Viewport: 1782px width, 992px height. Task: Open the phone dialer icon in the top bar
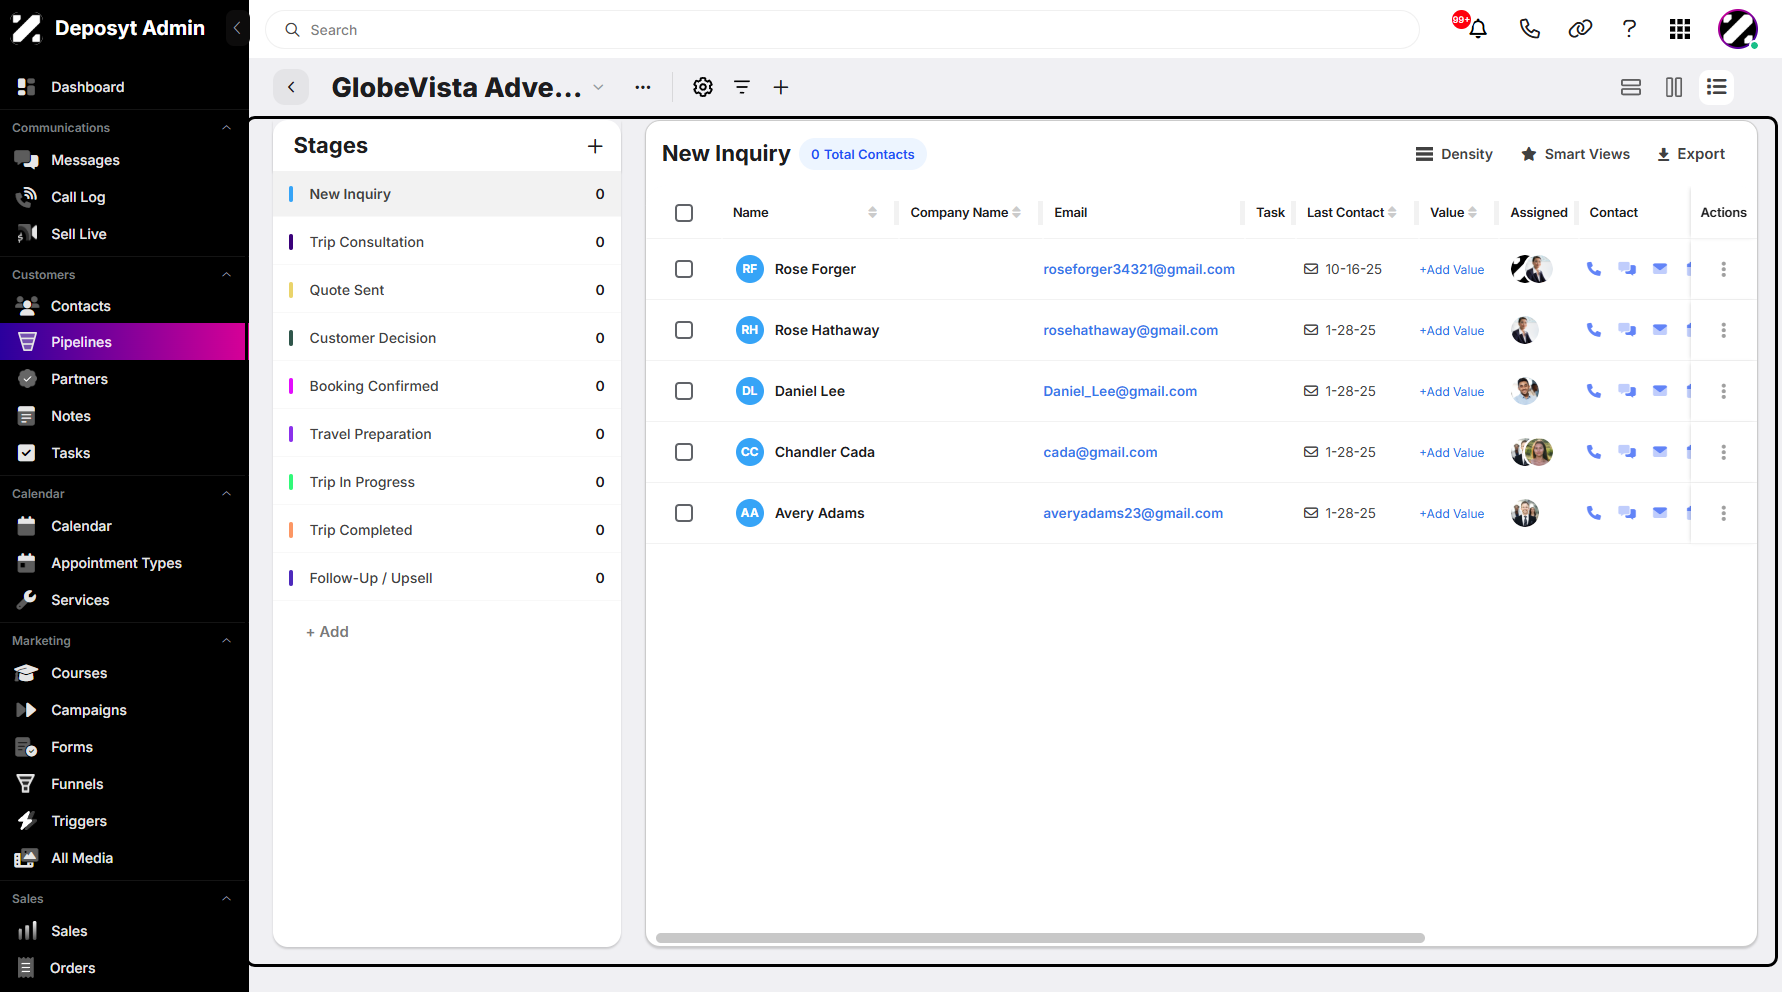coord(1529,29)
